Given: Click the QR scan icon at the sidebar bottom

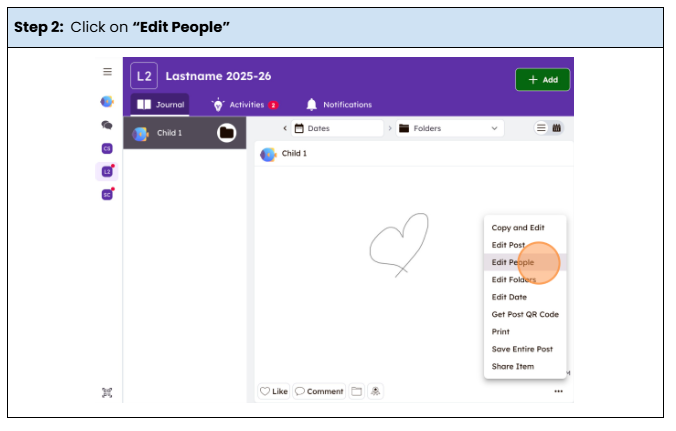Looking at the screenshot, I should [107, 392].
